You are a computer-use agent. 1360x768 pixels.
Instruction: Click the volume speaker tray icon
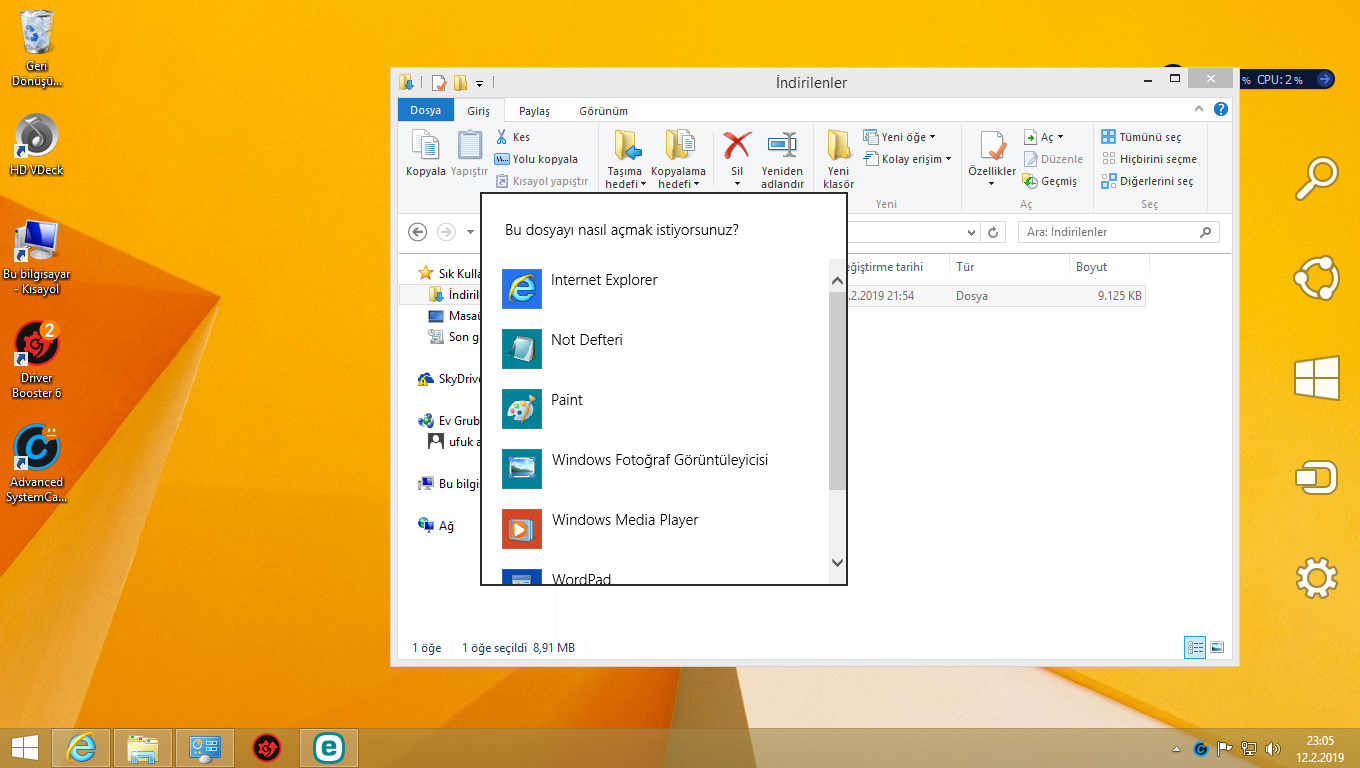click(1272, 748)
